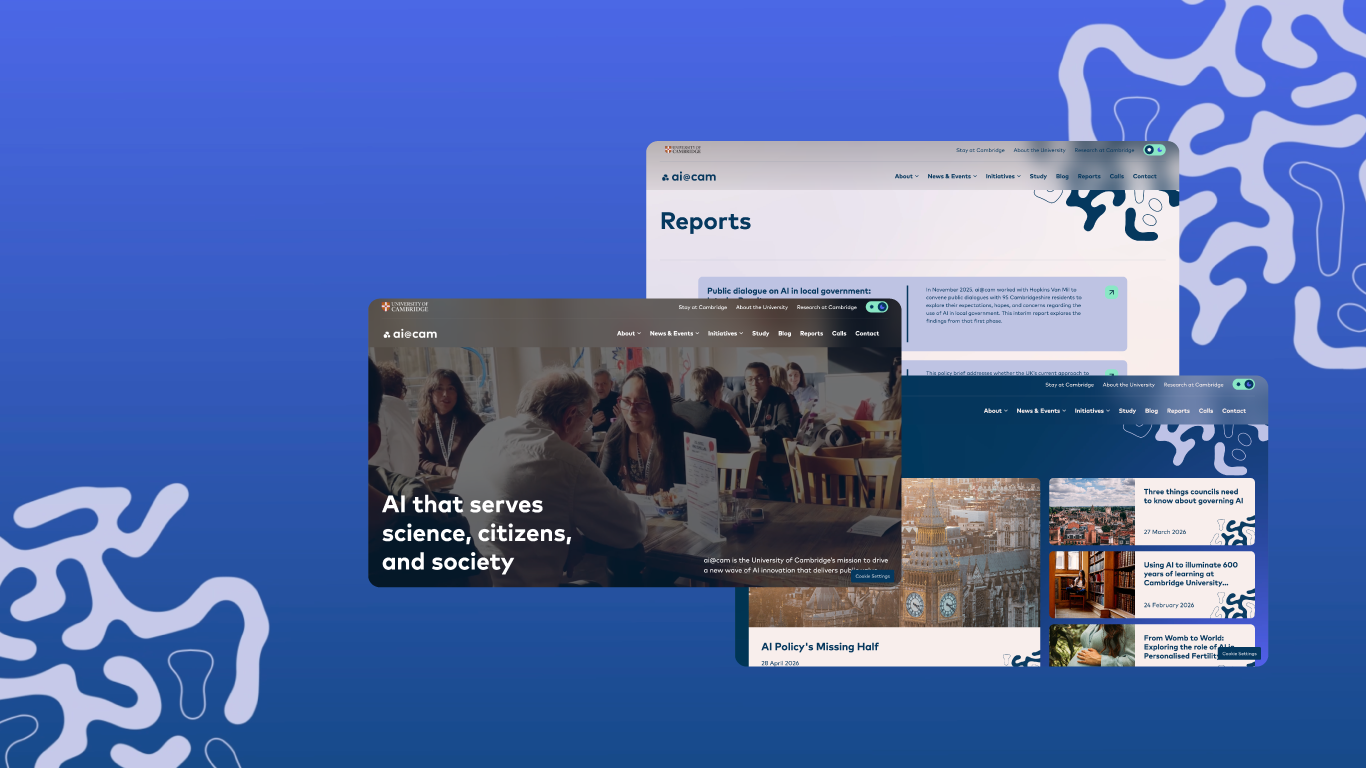This screenshot has width=1366, height=768.
Task: Click University of Cambridge crest on Reports page
Action: pos(683,150)
